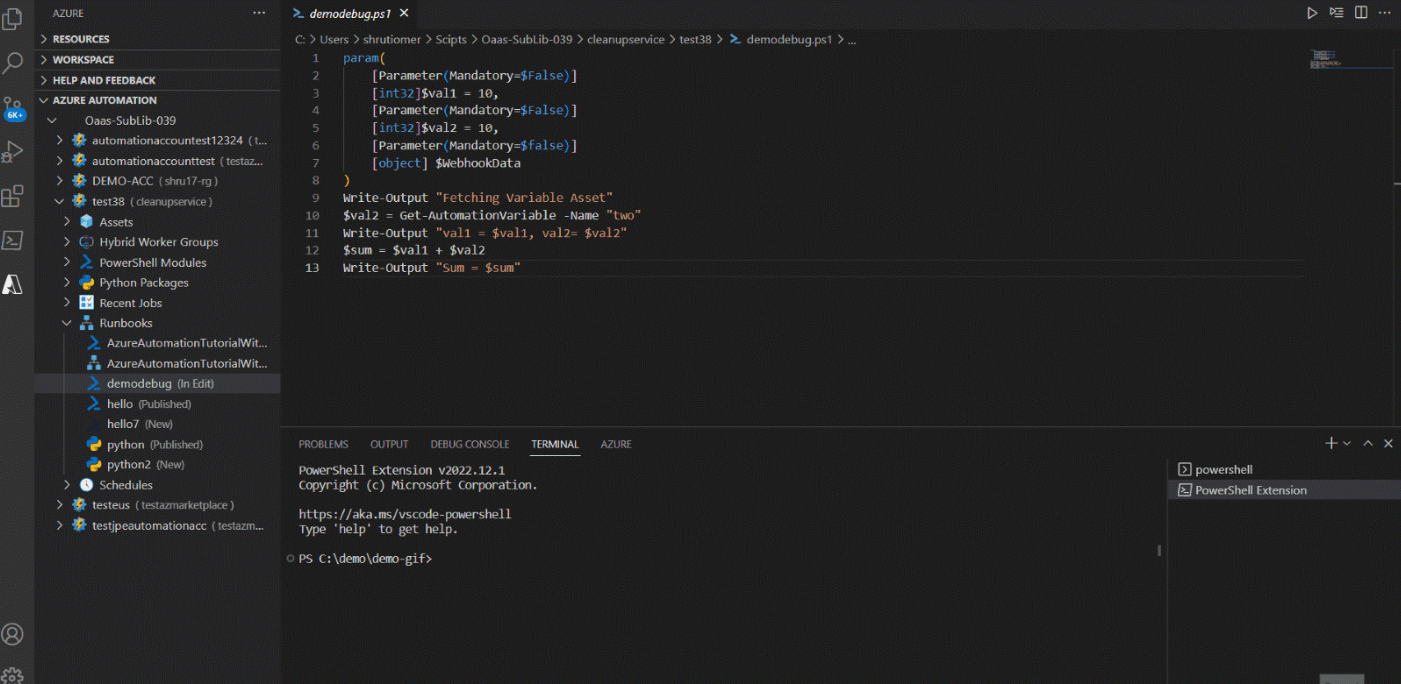The height and width of the screenshot is (684, 1401).
Task: Click the Run Selection icon in editor toolbar
Action: point(1337,12)
